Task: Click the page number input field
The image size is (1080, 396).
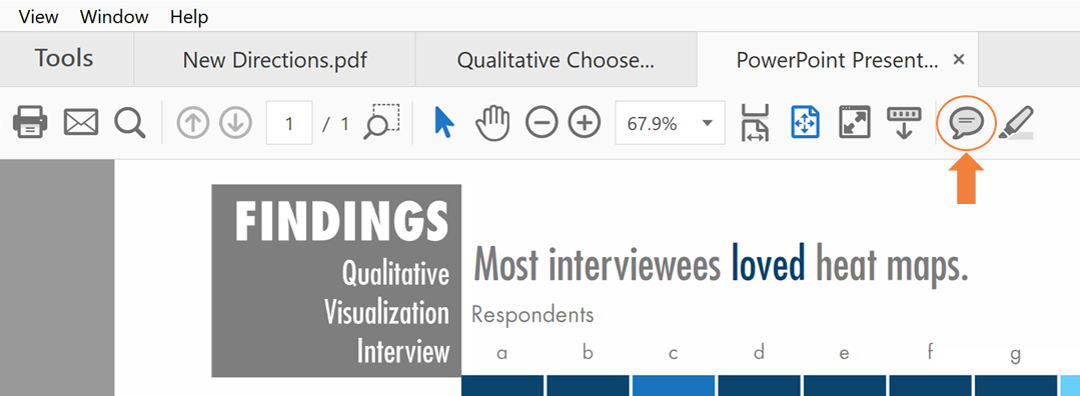Action: [x=289, y=124]
